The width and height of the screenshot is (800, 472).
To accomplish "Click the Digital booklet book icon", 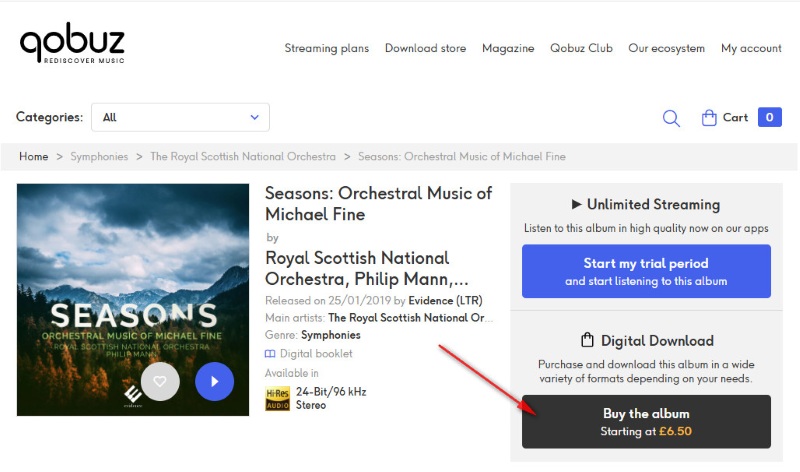I will pos(270,354).
